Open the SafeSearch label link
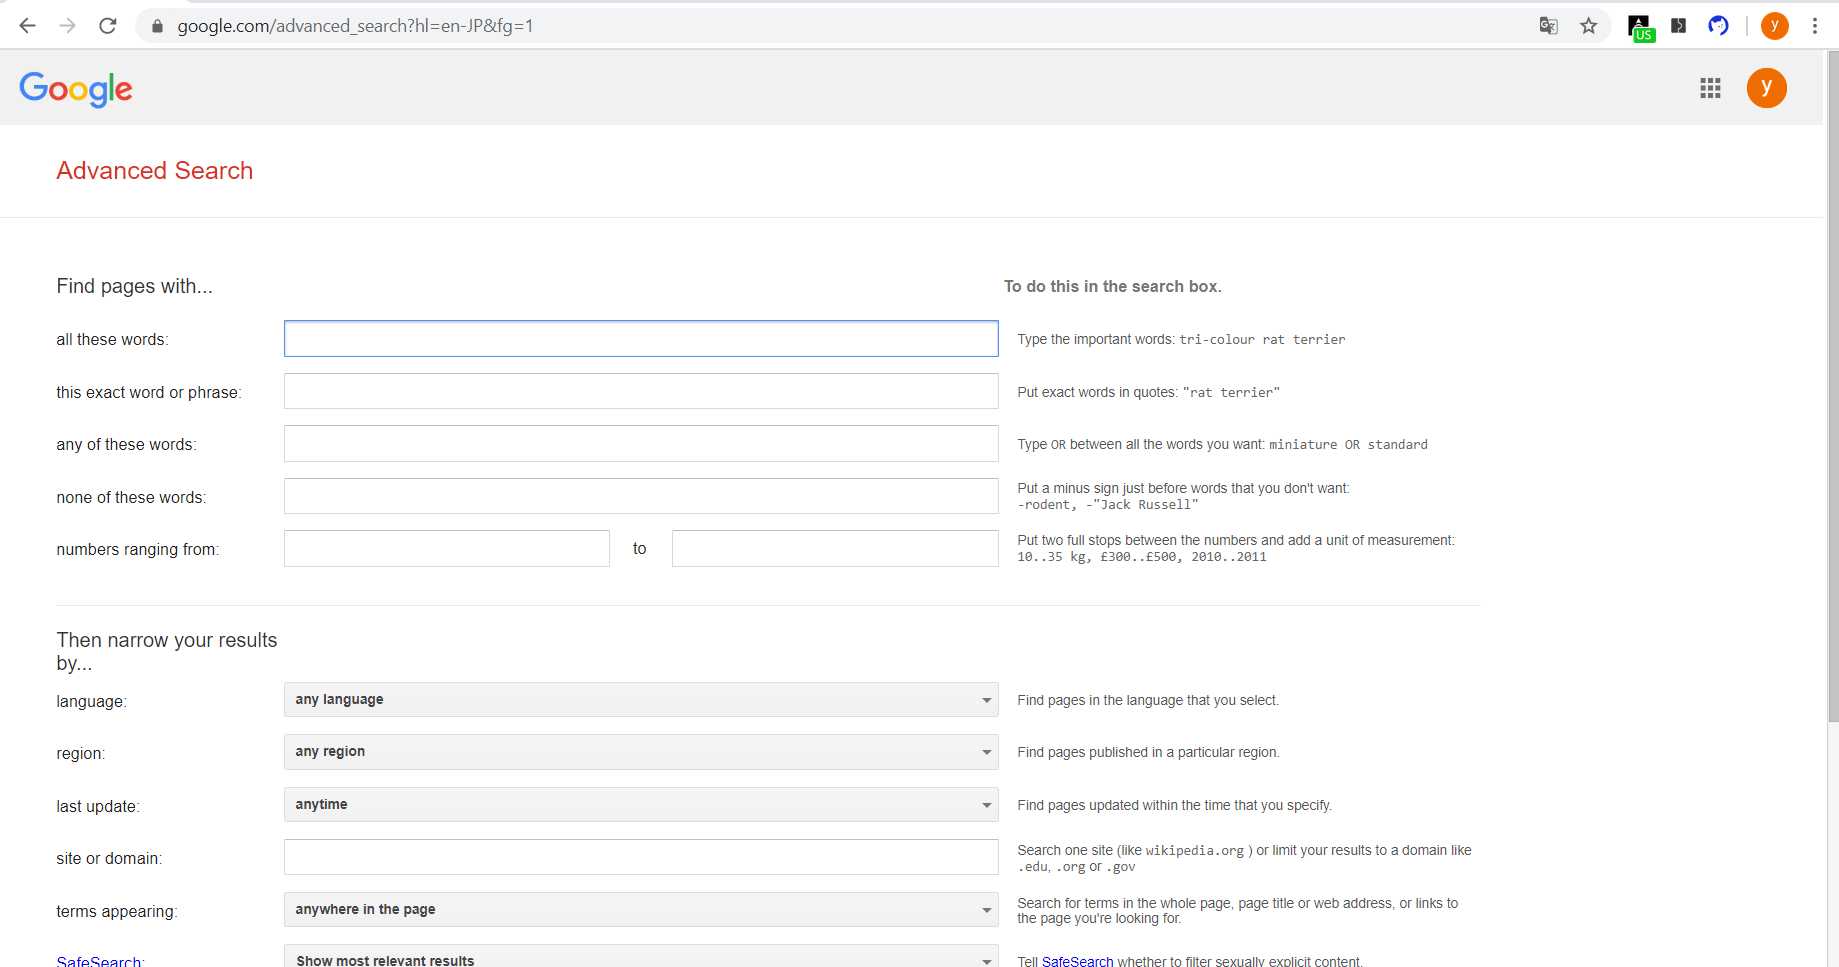 tap(99, 961)
